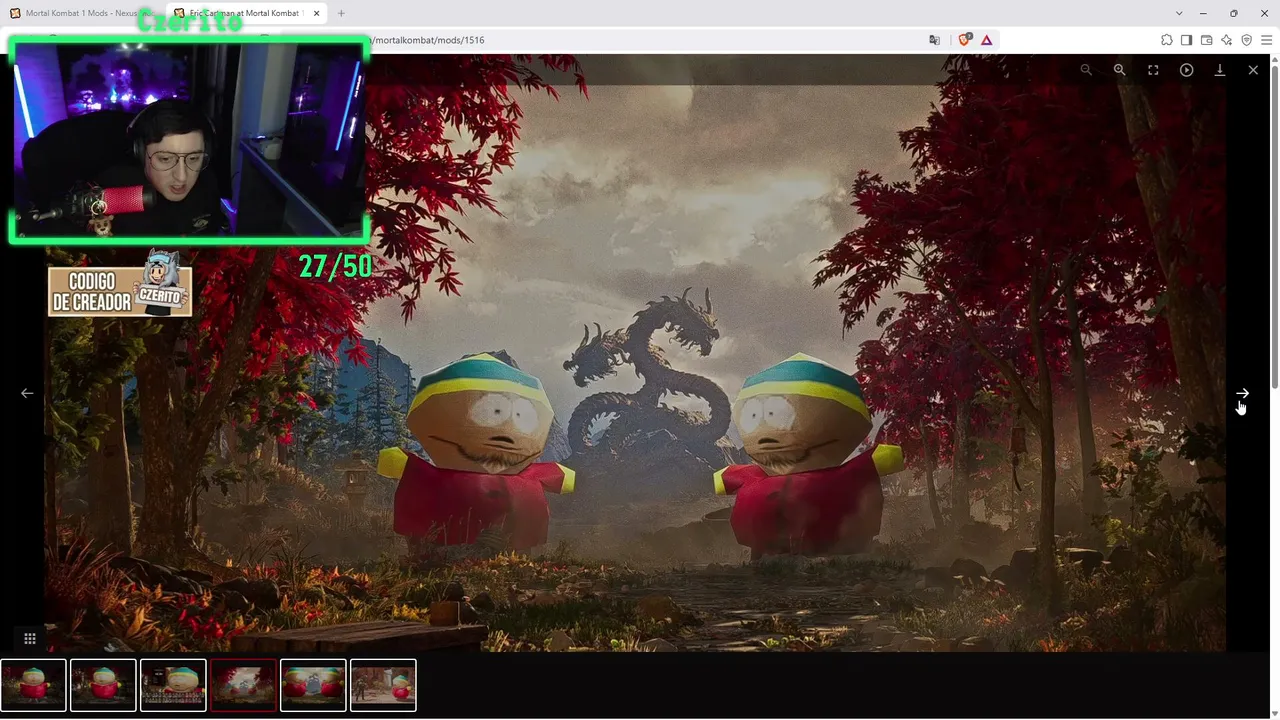Image resolution: width=1280 pixels, height=720 pixels.
Task: Open the browser hamburger main menu
Action: (x=1266, y=40)
